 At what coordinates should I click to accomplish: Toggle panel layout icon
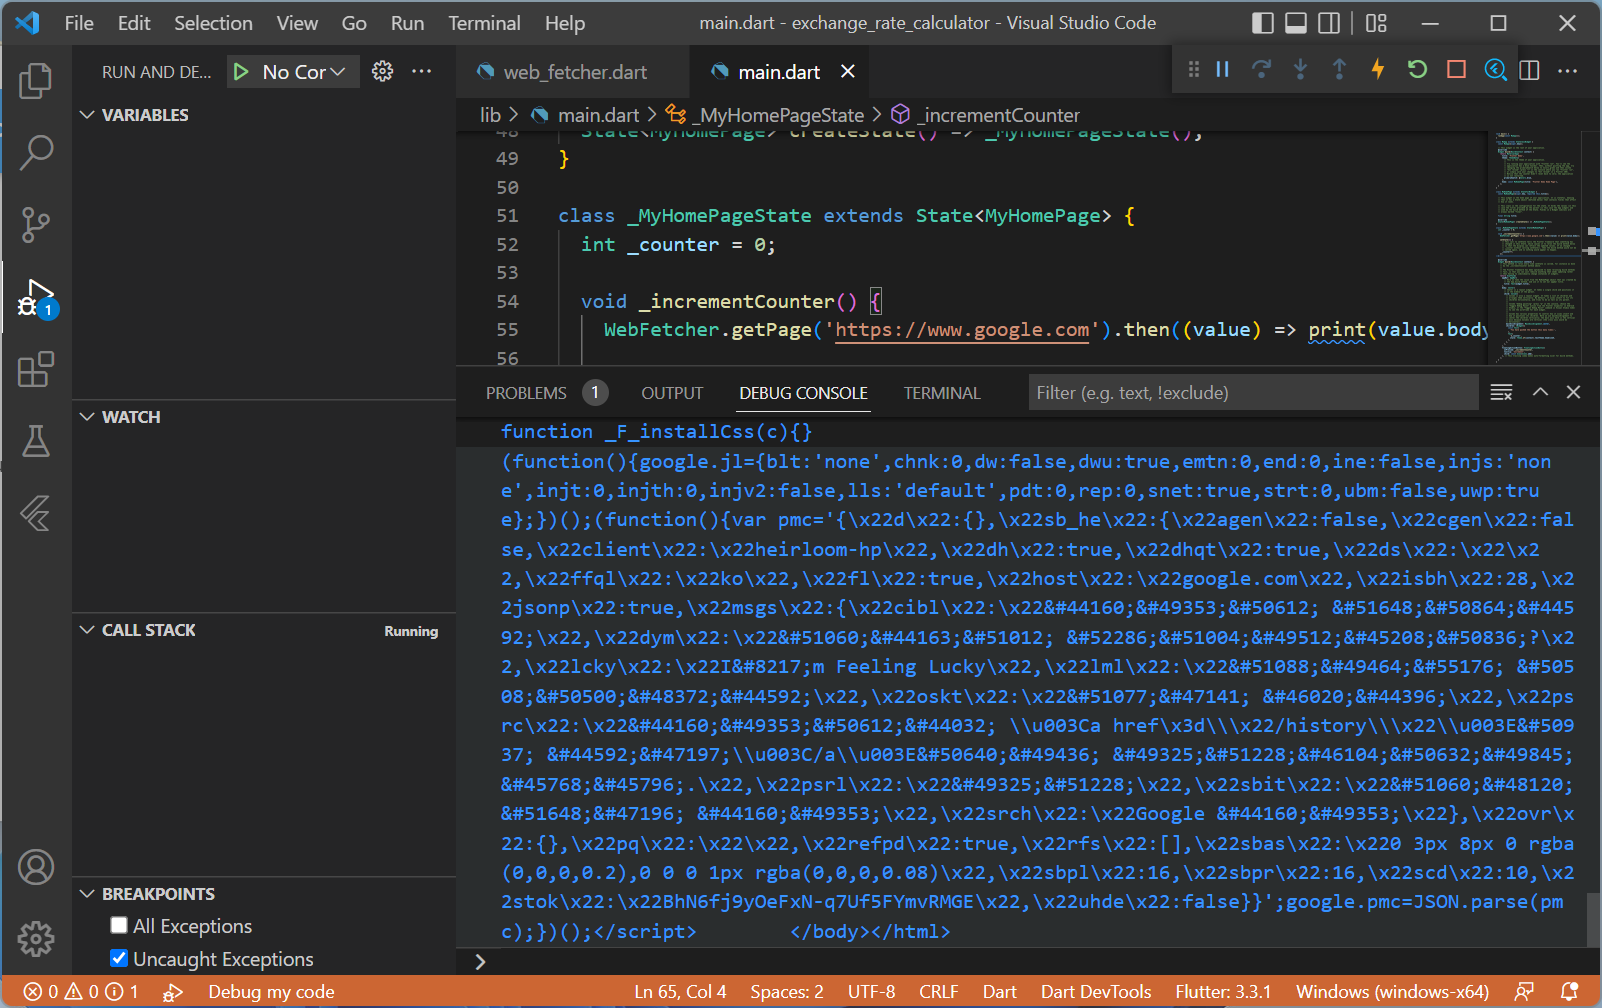(1296, 23)
